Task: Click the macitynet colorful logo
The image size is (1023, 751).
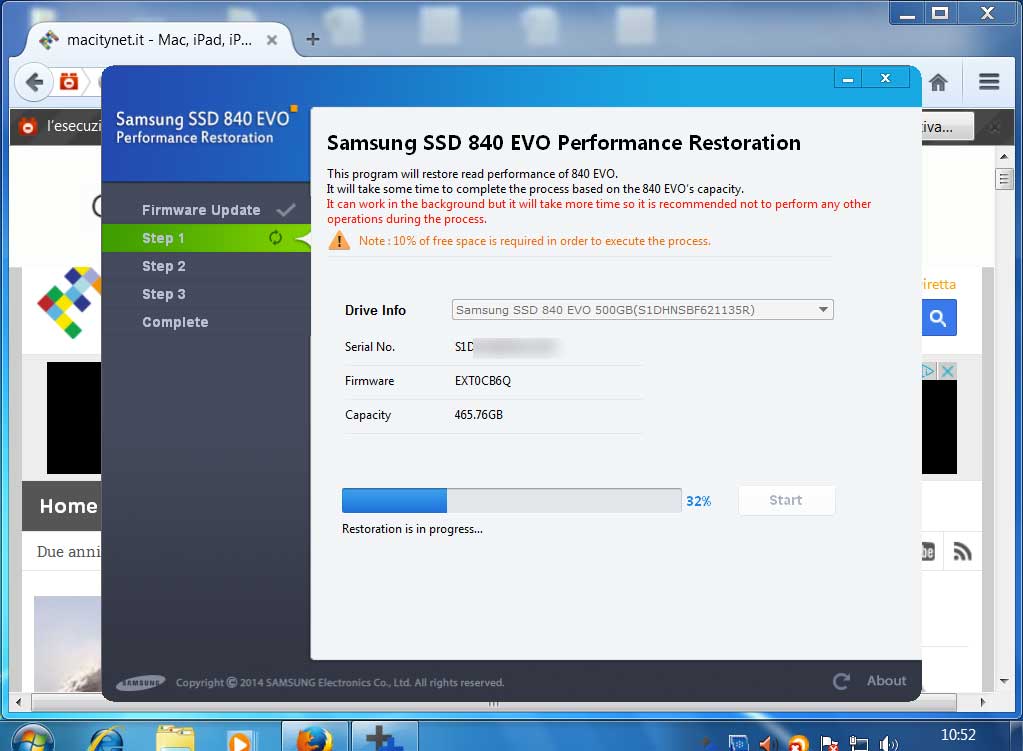Action: [x=70, y=302]
